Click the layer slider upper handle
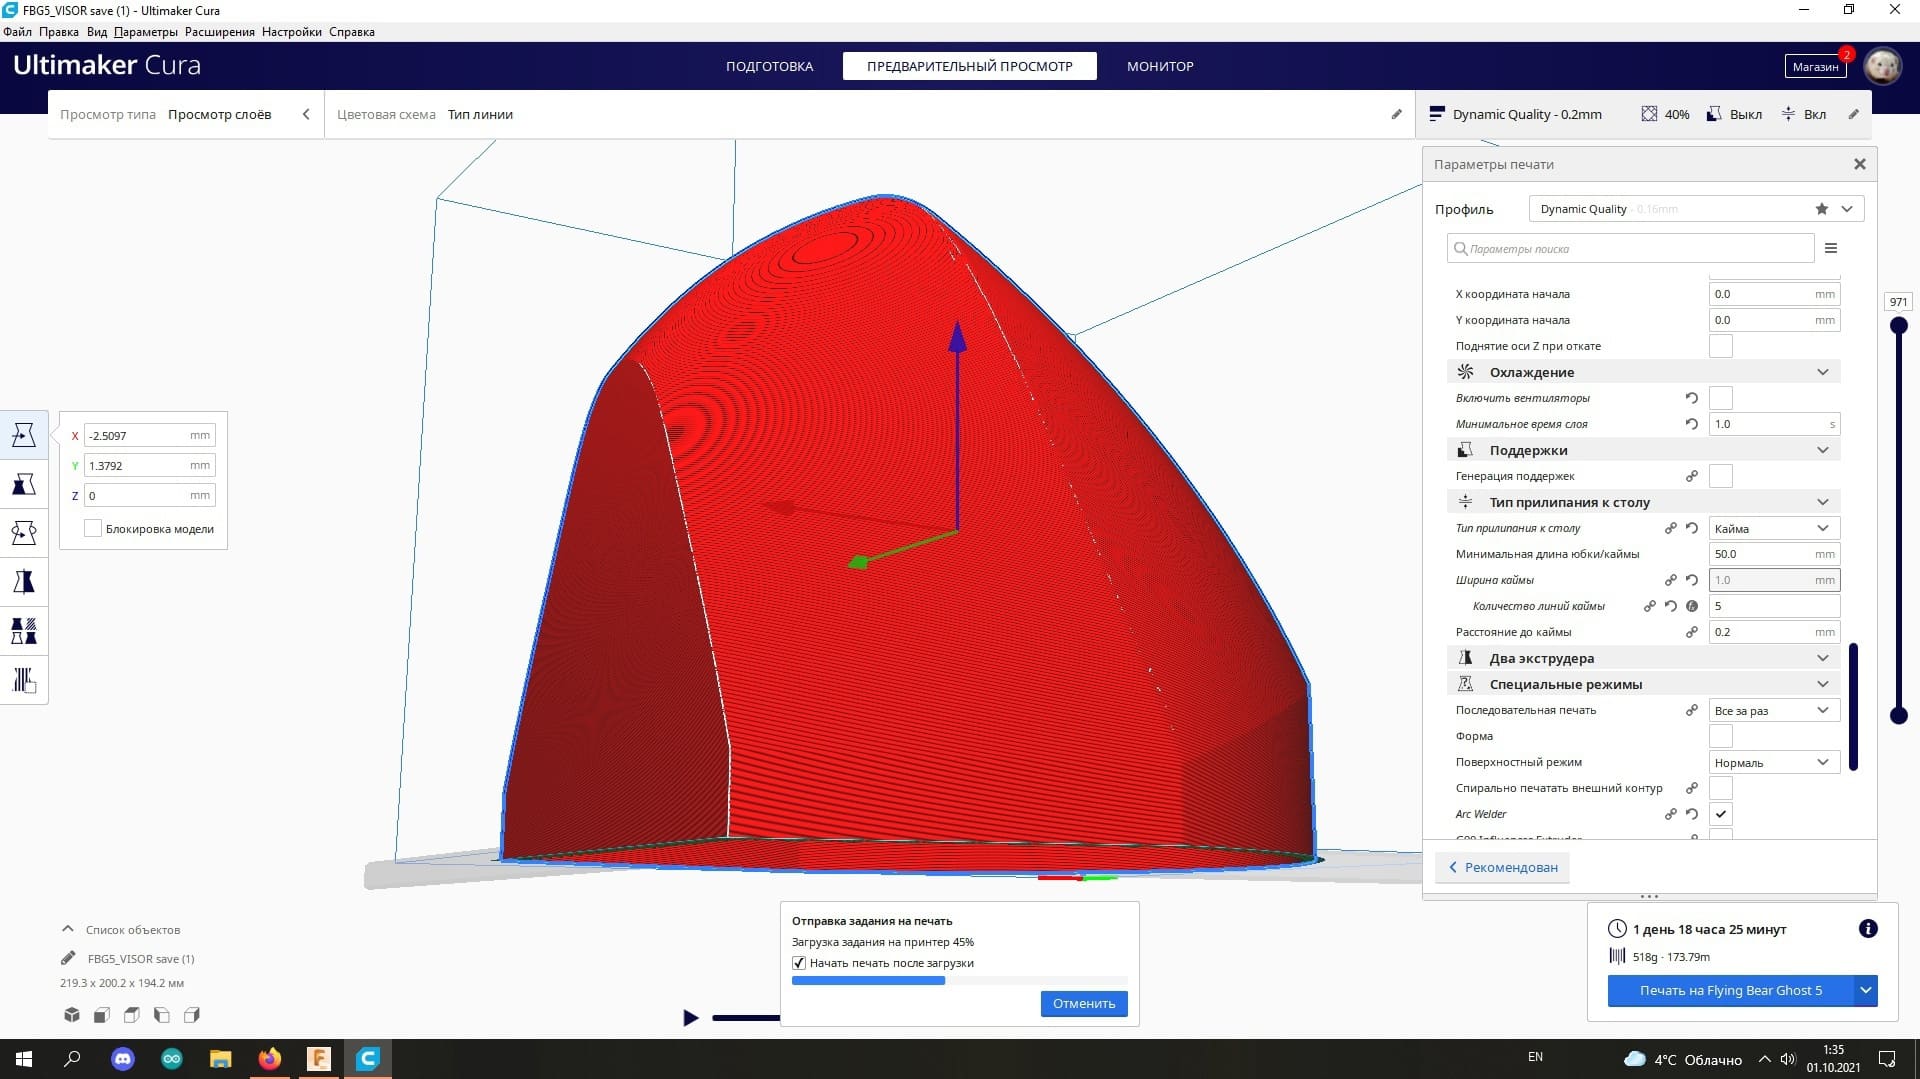Screen dimensions: 1920x1079 pos(1899,325)
